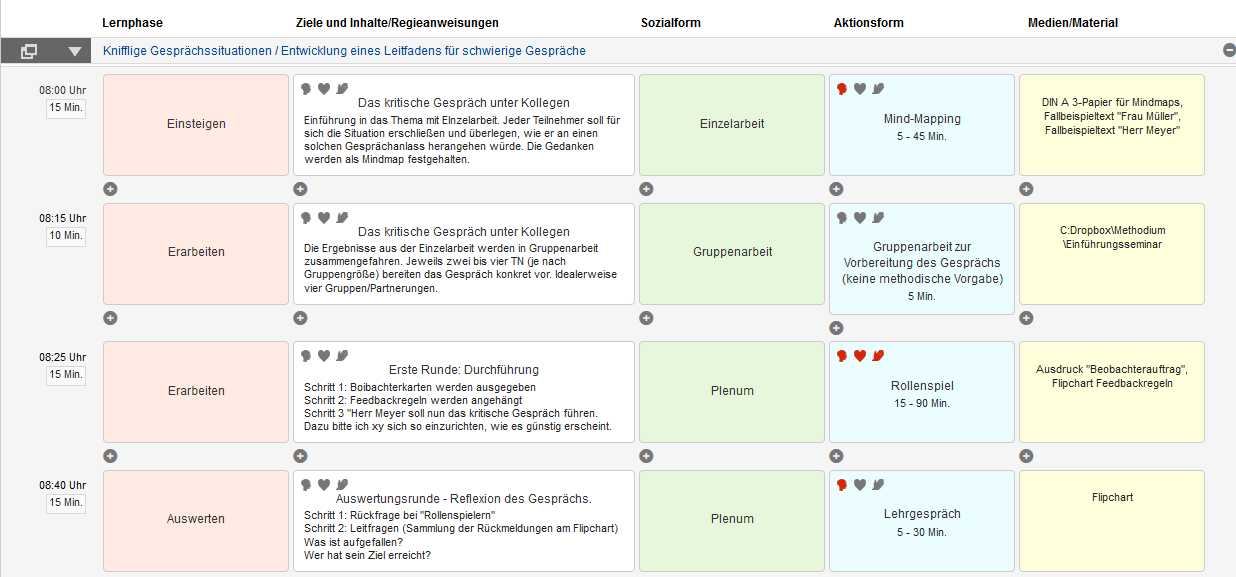Click the Medien/Material column header
Viewport: 1236px width, 577px height.
click(x=1072, y=23)
